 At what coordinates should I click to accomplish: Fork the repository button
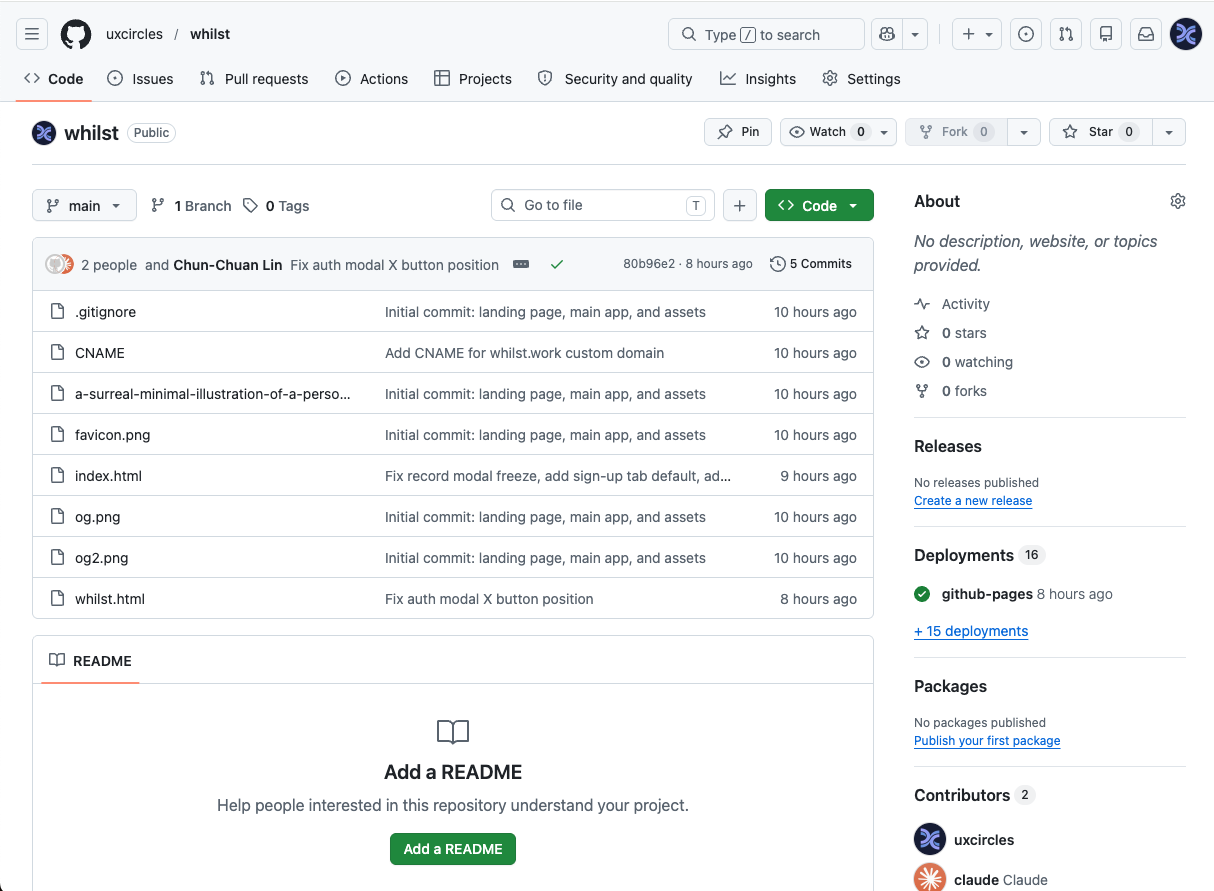tap(955, 132)
